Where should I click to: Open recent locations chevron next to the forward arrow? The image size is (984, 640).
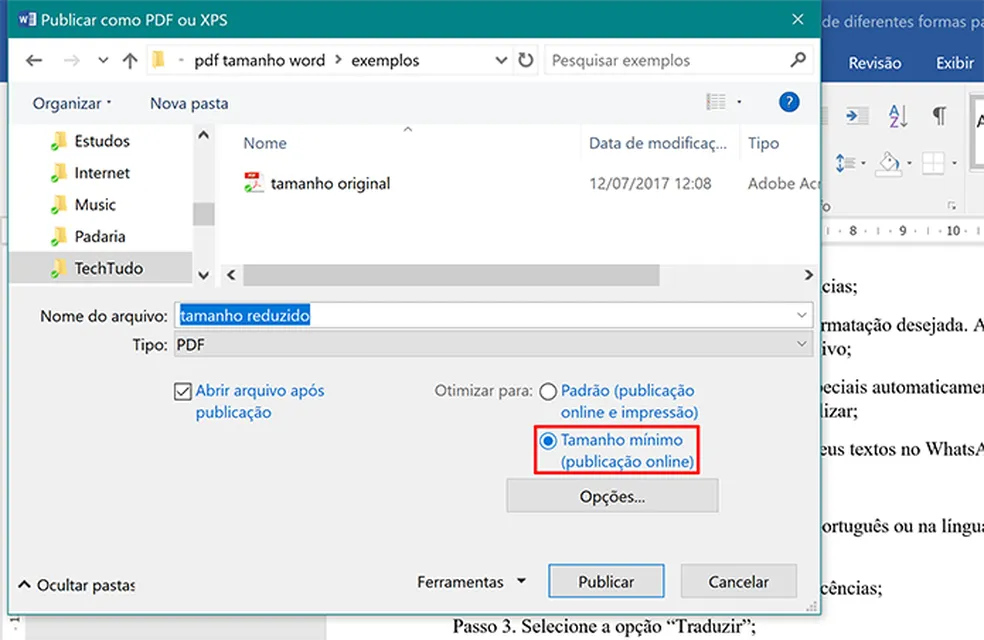click(x=103, y=60)
